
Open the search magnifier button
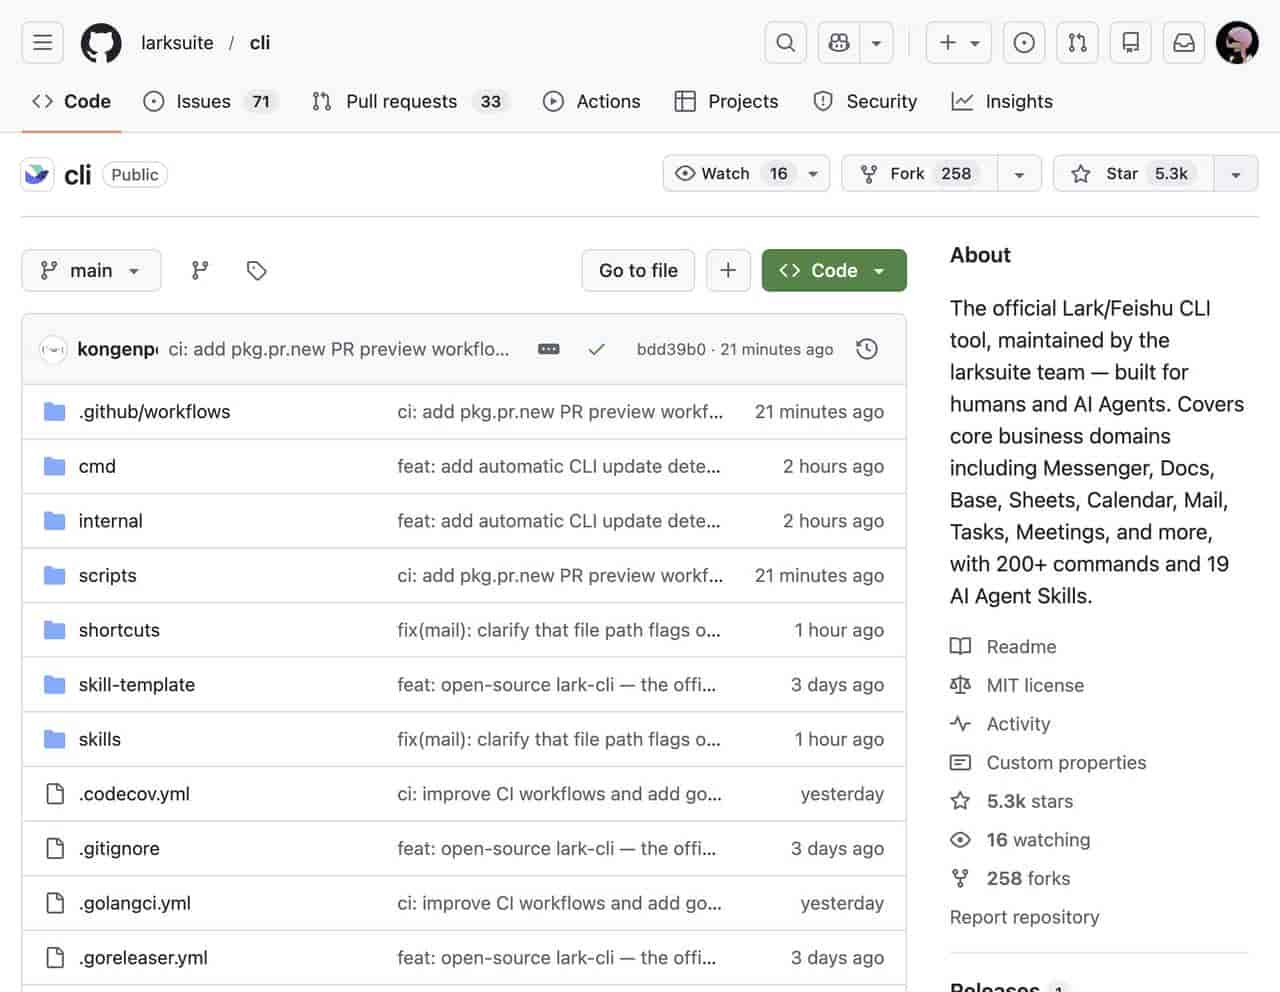click(x=786, y=42)
